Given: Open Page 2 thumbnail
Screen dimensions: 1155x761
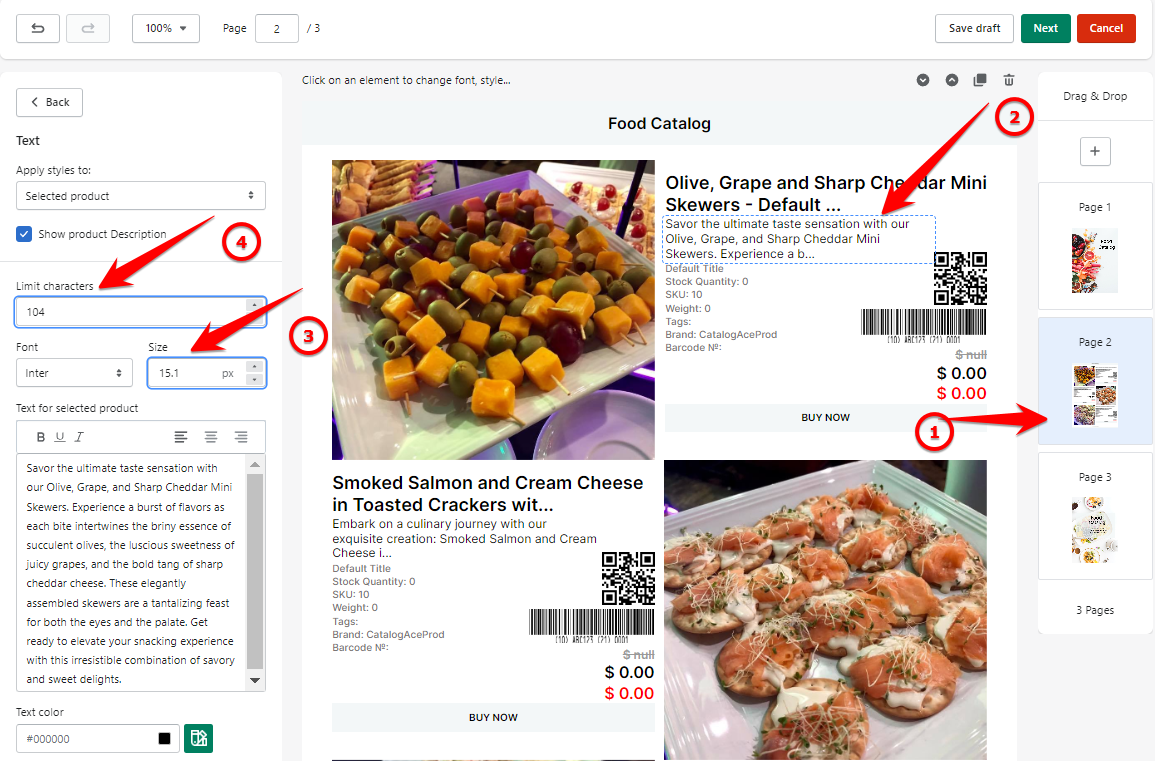Looking at the screenshot, I should click(1095, 396).
